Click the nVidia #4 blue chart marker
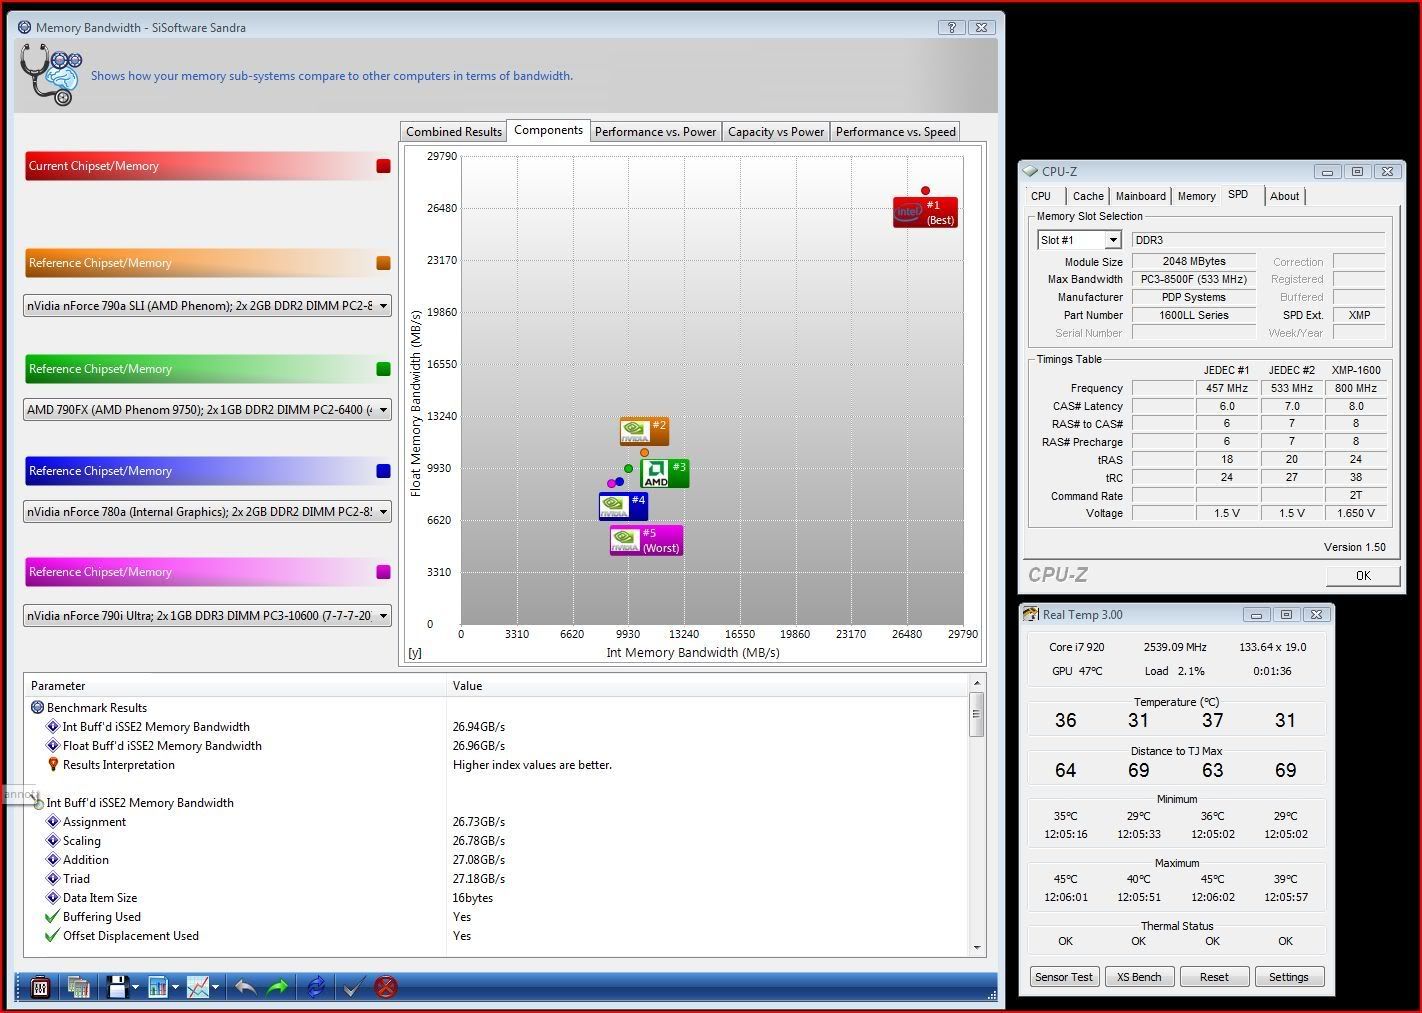 (623, 506)
